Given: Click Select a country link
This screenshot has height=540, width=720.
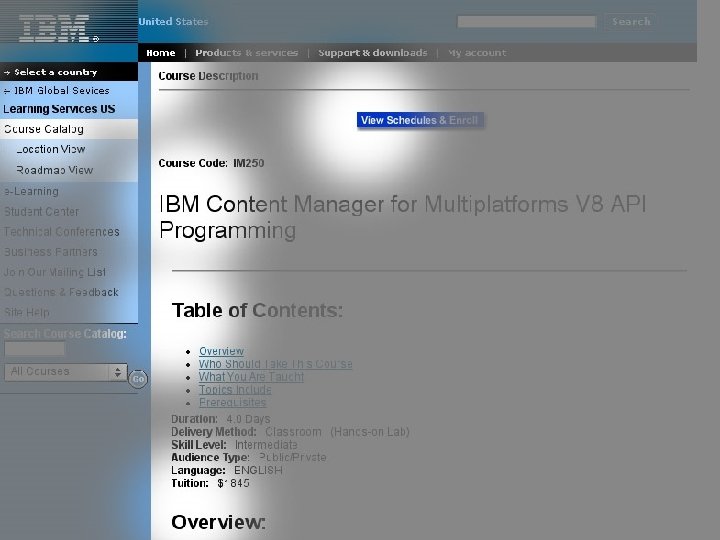Looking at the screenshot, I should [x=55, y=72].
